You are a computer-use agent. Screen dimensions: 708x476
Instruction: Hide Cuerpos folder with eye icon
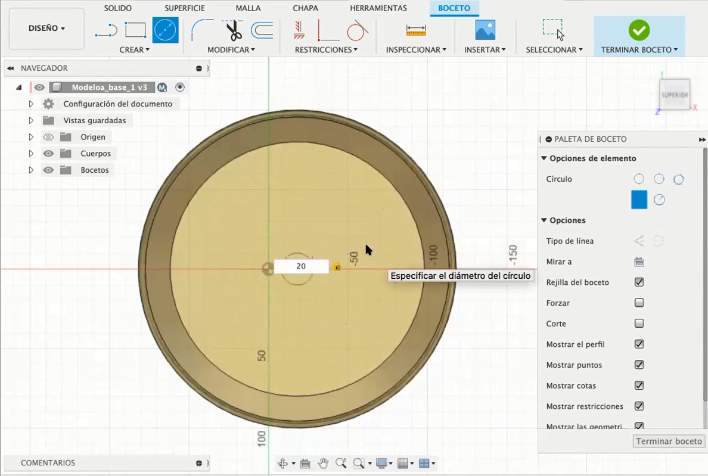pos(48,154)
